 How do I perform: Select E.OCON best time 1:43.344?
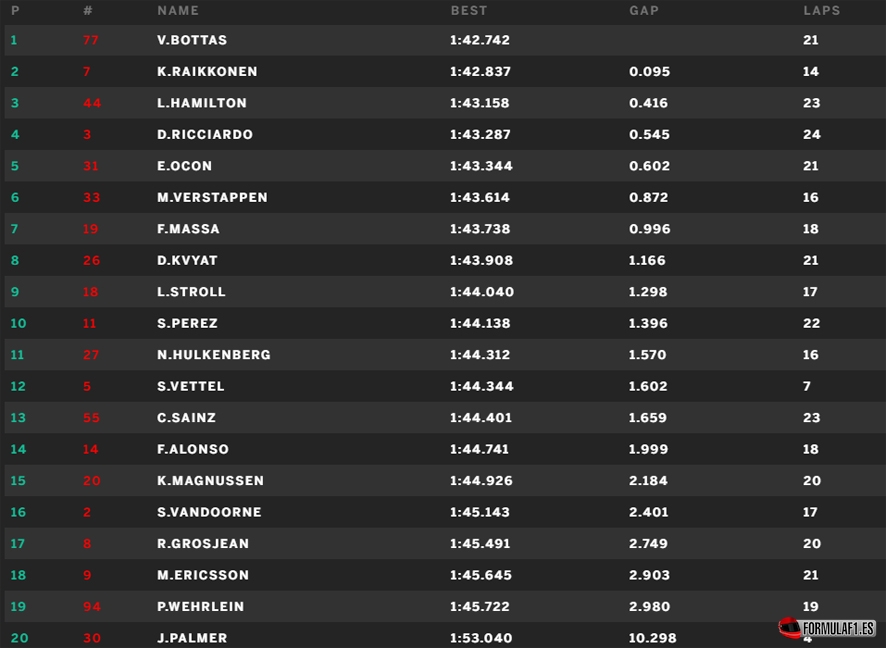[x=481, y=166]
